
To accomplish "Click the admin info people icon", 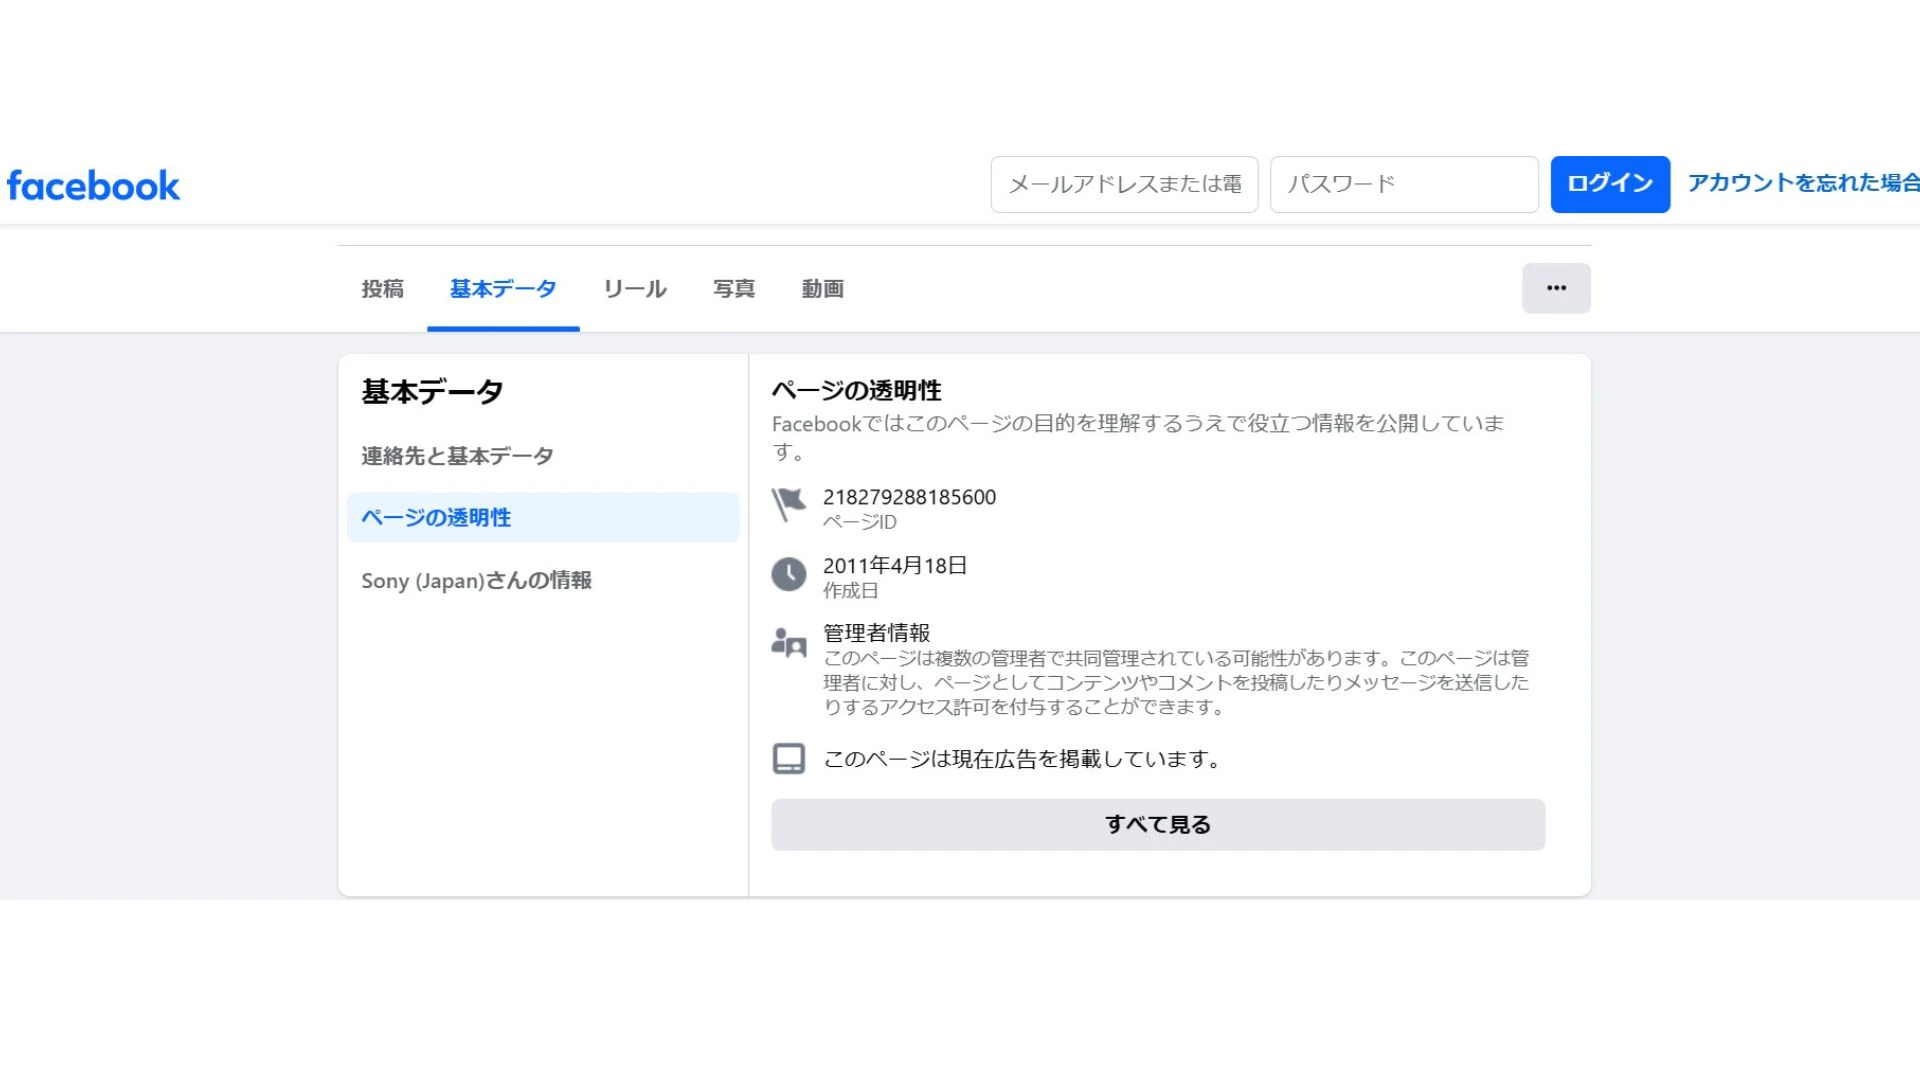I will (788, 642).
